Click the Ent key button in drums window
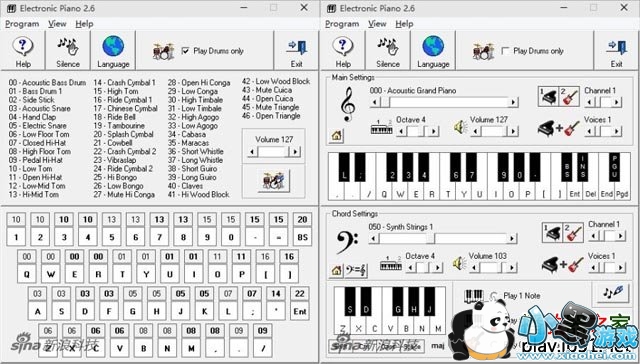 click(300, 311)
